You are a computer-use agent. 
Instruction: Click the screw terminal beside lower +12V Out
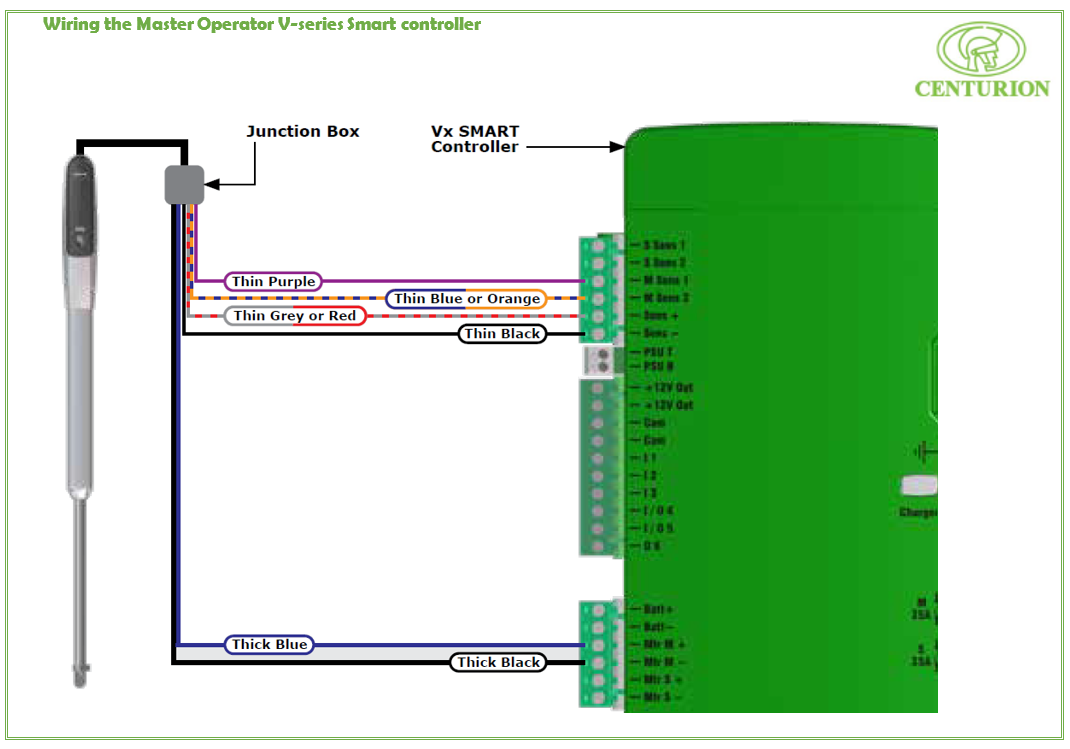[597, 406]
